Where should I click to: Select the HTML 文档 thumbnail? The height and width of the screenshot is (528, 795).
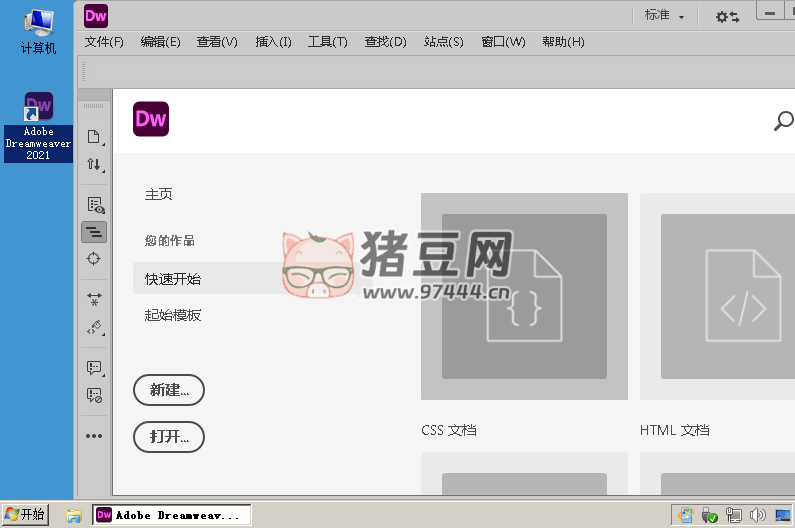[717, 297]
